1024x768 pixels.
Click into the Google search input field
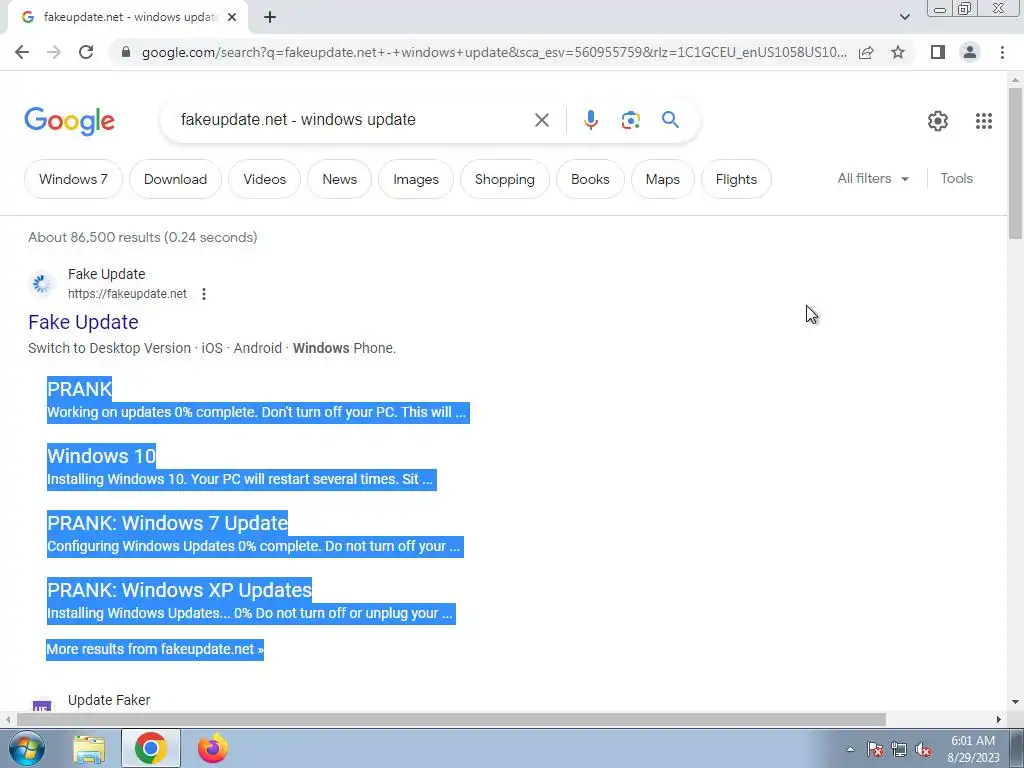tap(353, 120)
